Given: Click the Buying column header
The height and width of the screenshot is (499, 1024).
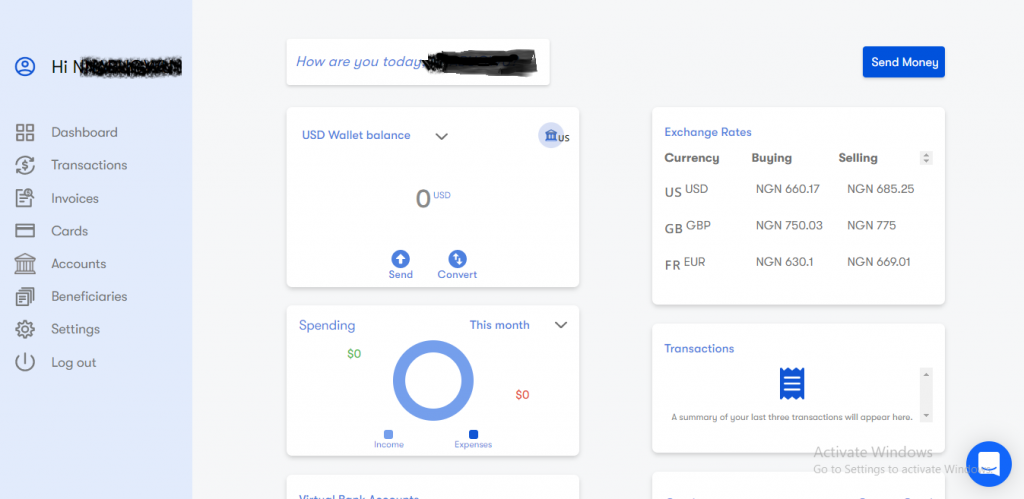Looking at the screenshot, I should click(x=771, y=158).
